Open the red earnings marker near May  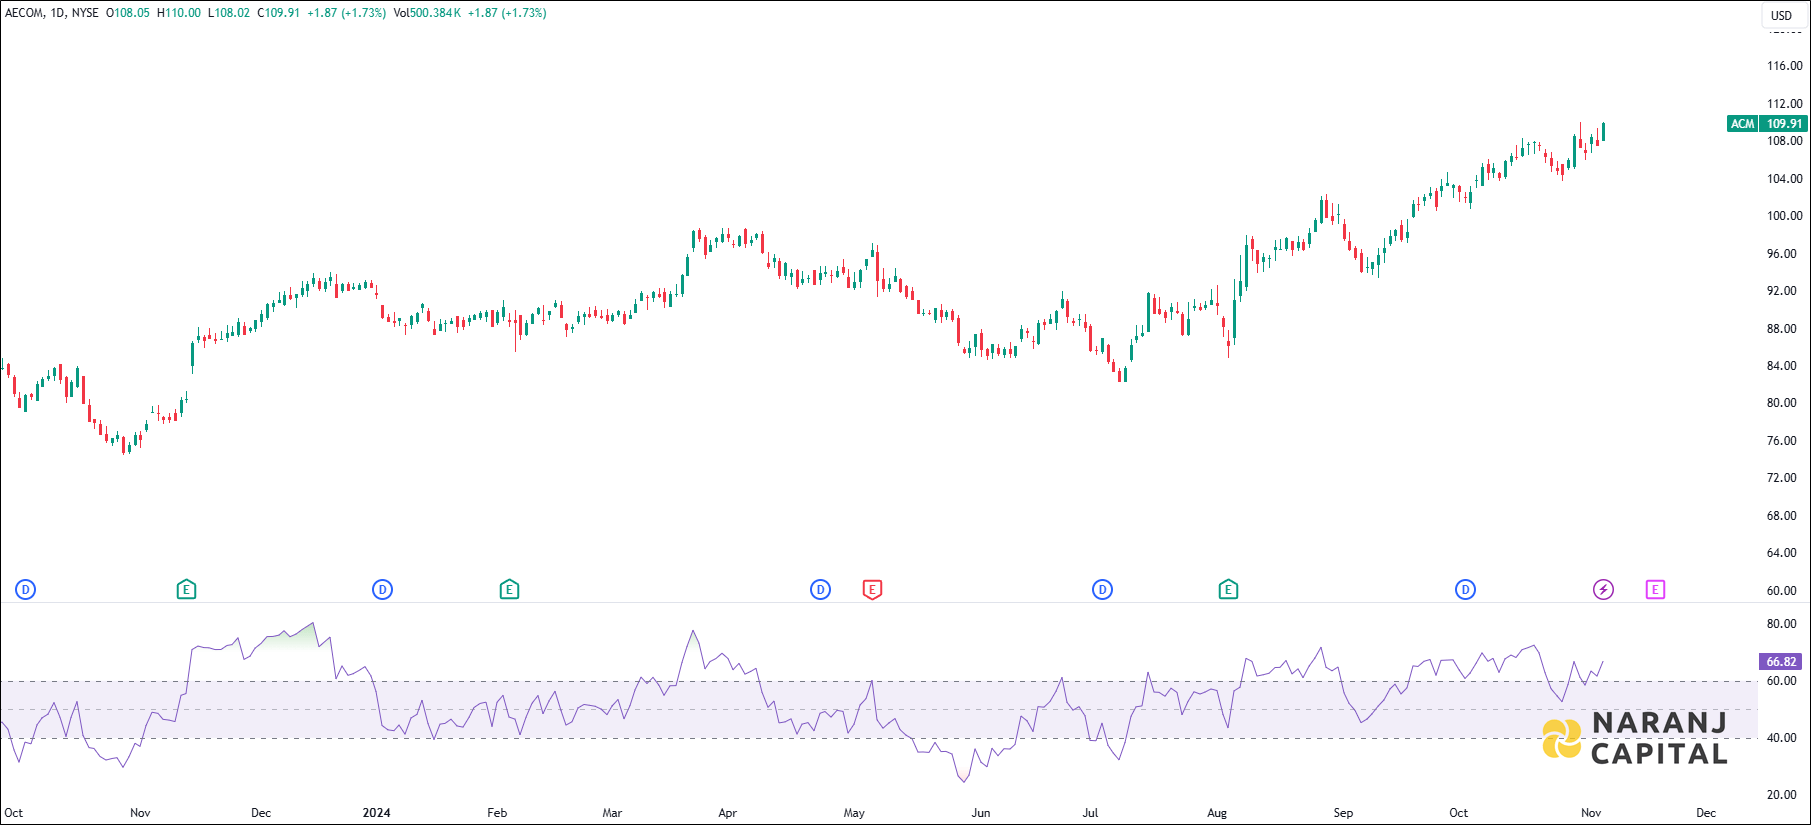(872, 590)
